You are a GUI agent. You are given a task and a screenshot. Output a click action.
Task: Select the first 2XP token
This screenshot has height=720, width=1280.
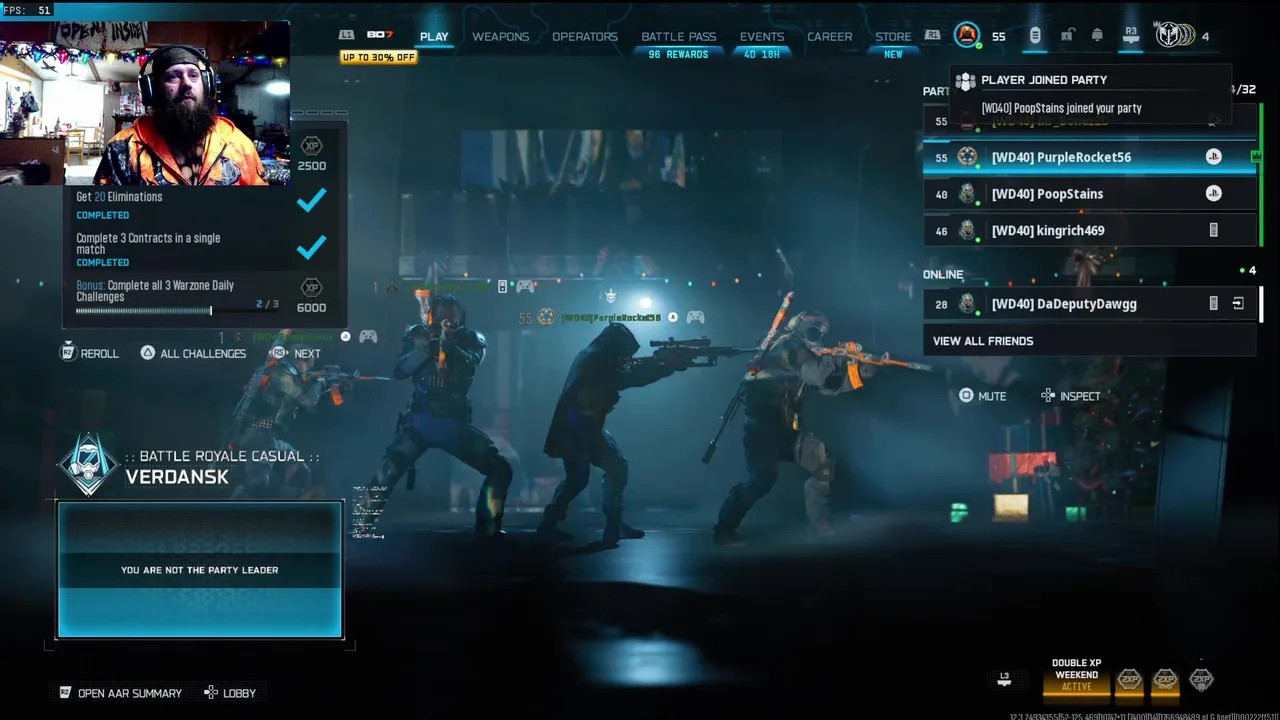pos(1129,680)
